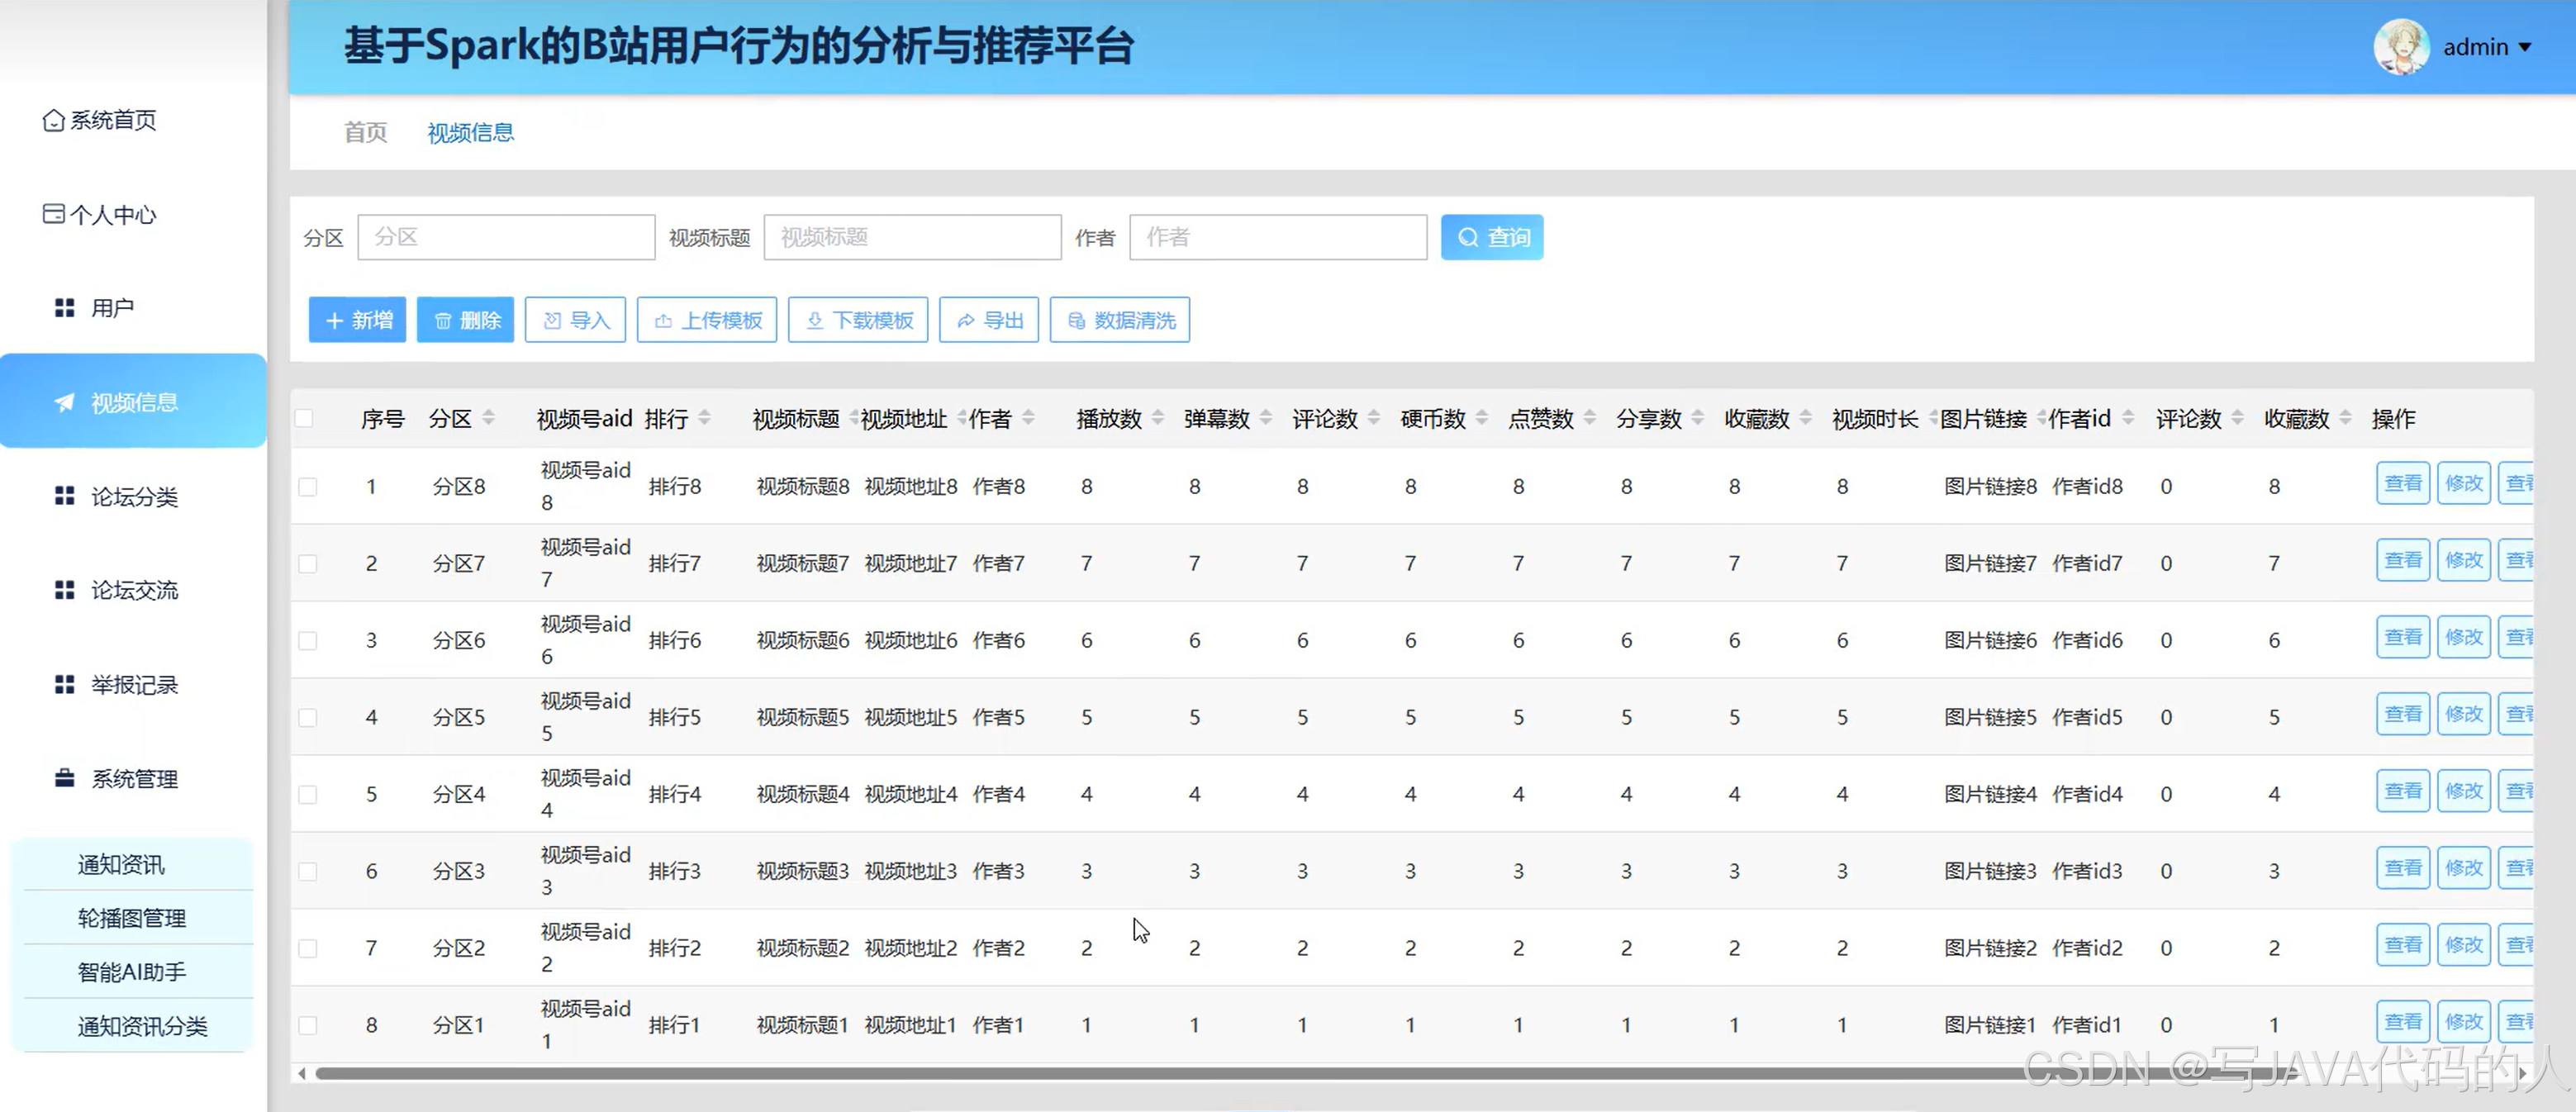Click the database icon on 数据清洗
Viewport: 2576px width, 1112px height.
(1077, 320)
